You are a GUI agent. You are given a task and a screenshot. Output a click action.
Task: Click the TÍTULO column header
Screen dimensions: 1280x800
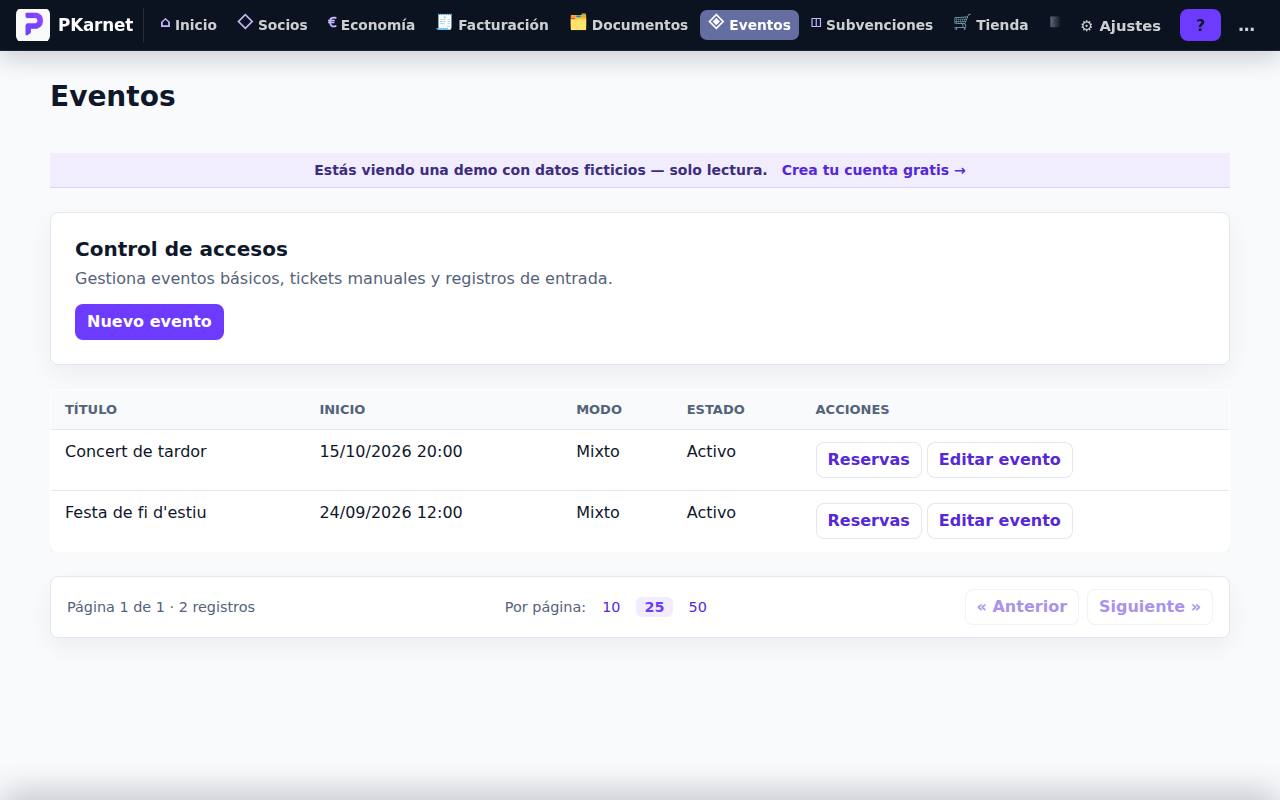pyautogui.click(x=91, y=410)
